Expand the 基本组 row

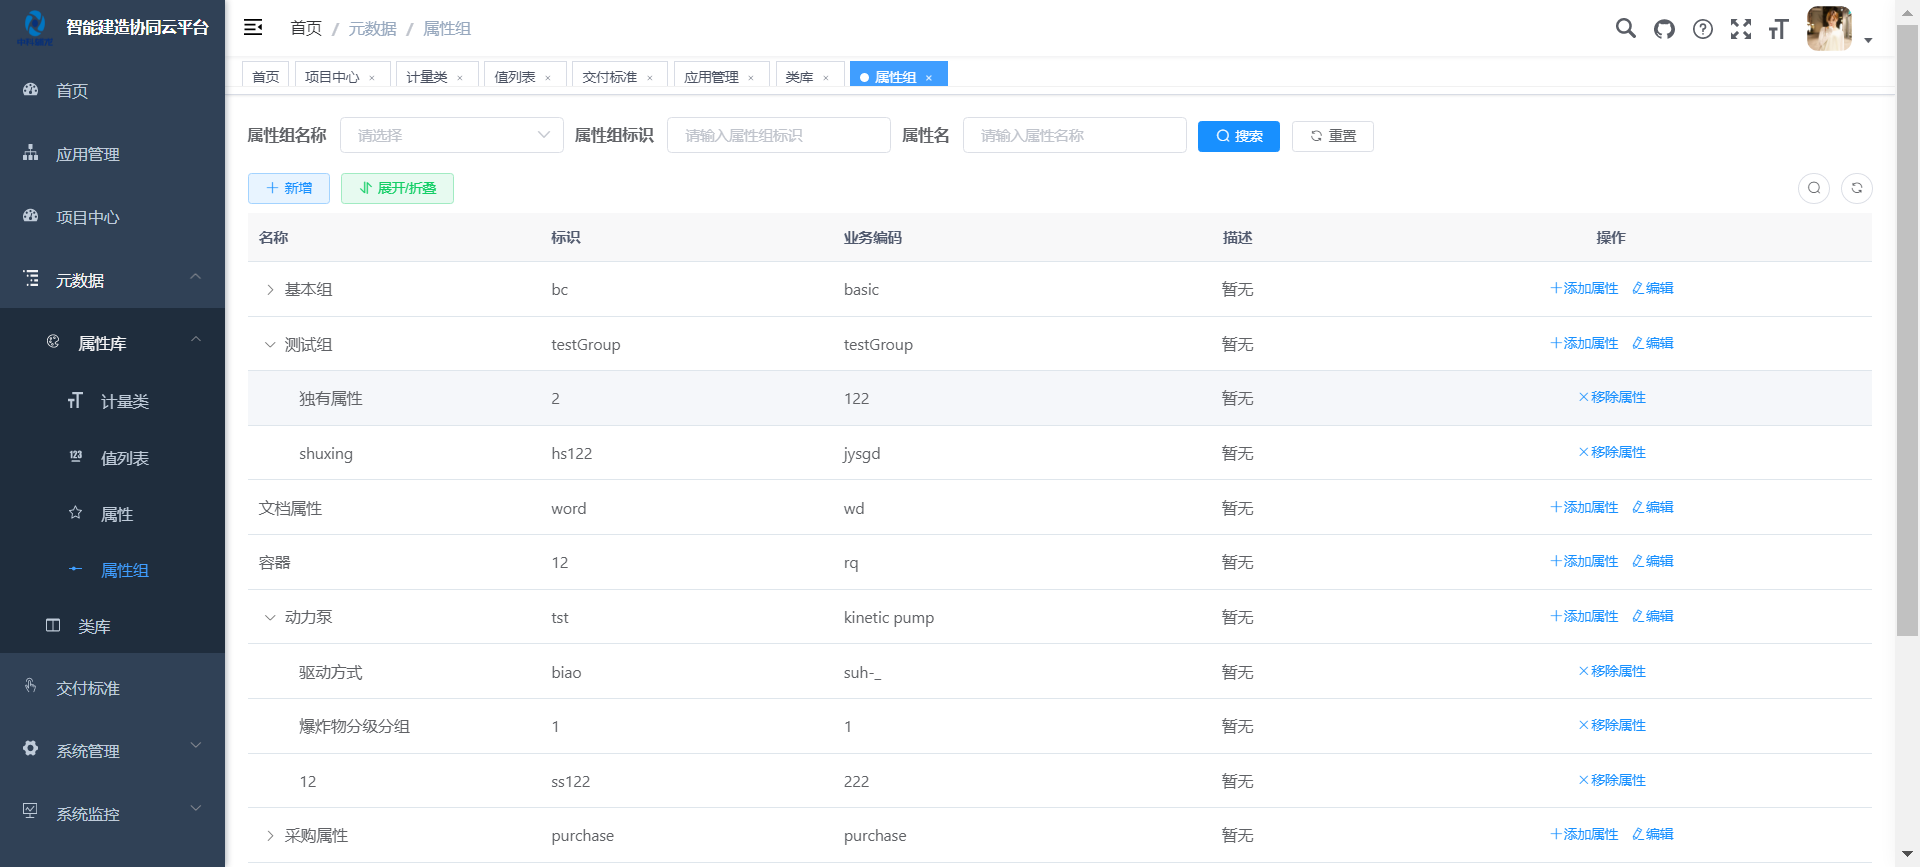[x=270, y=290]
